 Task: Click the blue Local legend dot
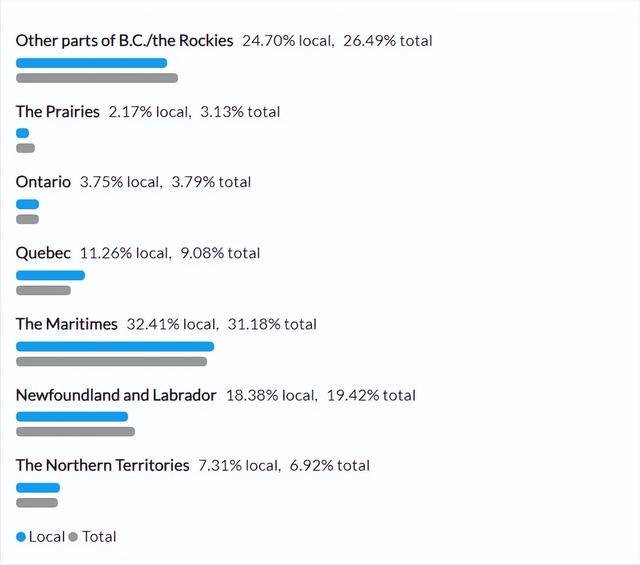[x=21, y=536]
